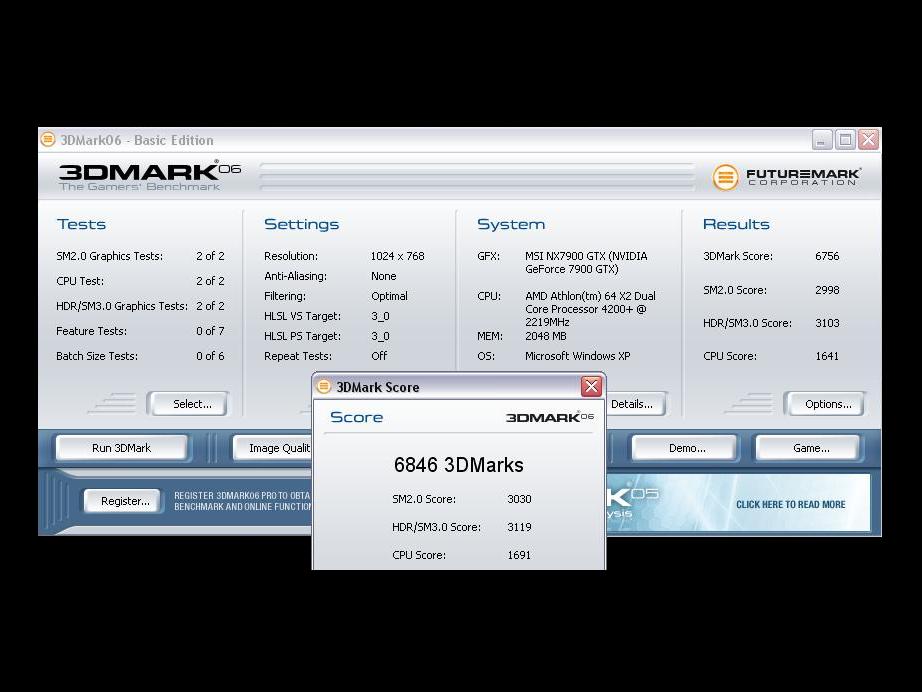922x692 pixels.
Task: Click the System section heading
Action: 511,225
